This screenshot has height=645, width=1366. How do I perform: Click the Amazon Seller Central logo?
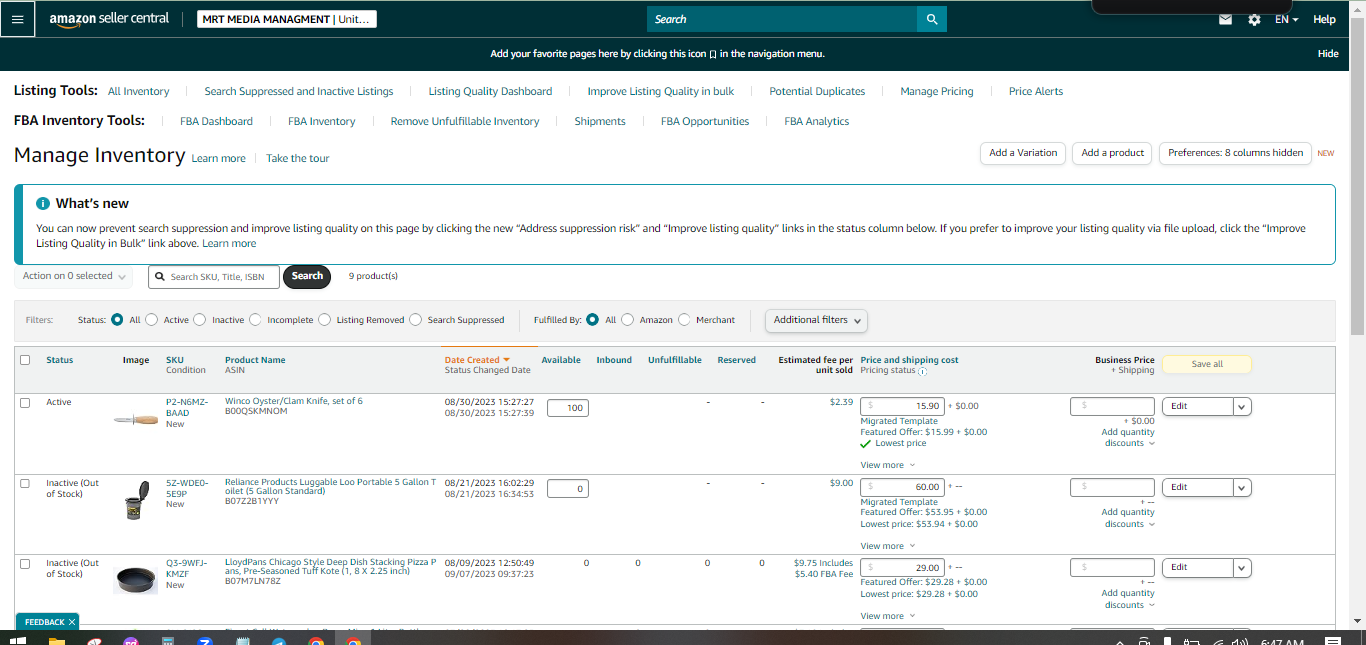tap(109, 19)
